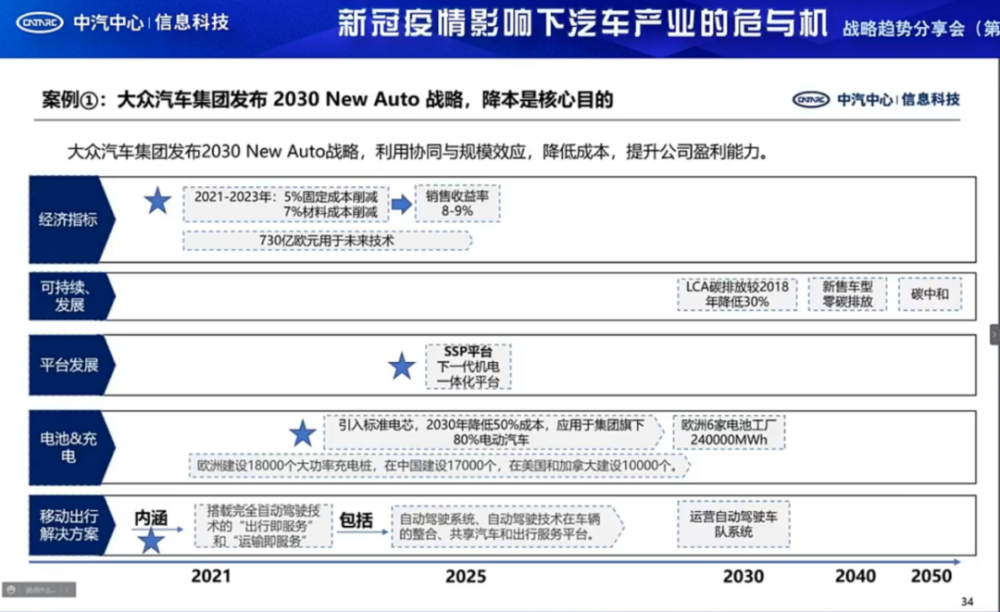
Task: Collapse the comment bar with its left arrow
Action: (68, 590)
